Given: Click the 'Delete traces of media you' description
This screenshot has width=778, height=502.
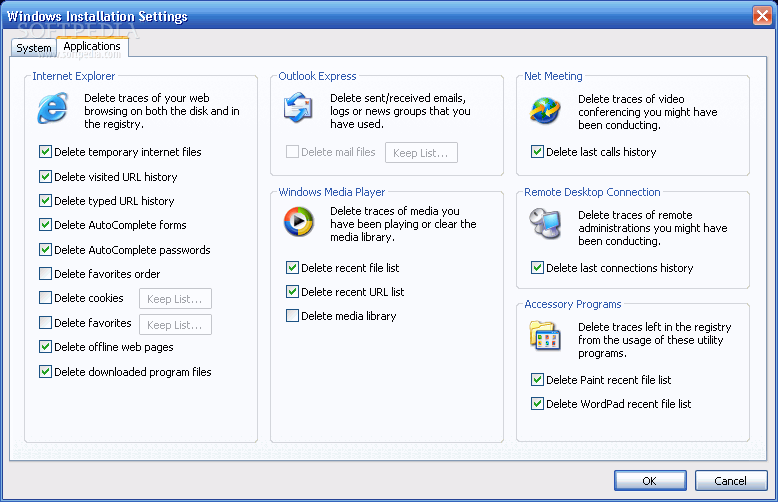Looking at the screenshot, I should 403,224.
